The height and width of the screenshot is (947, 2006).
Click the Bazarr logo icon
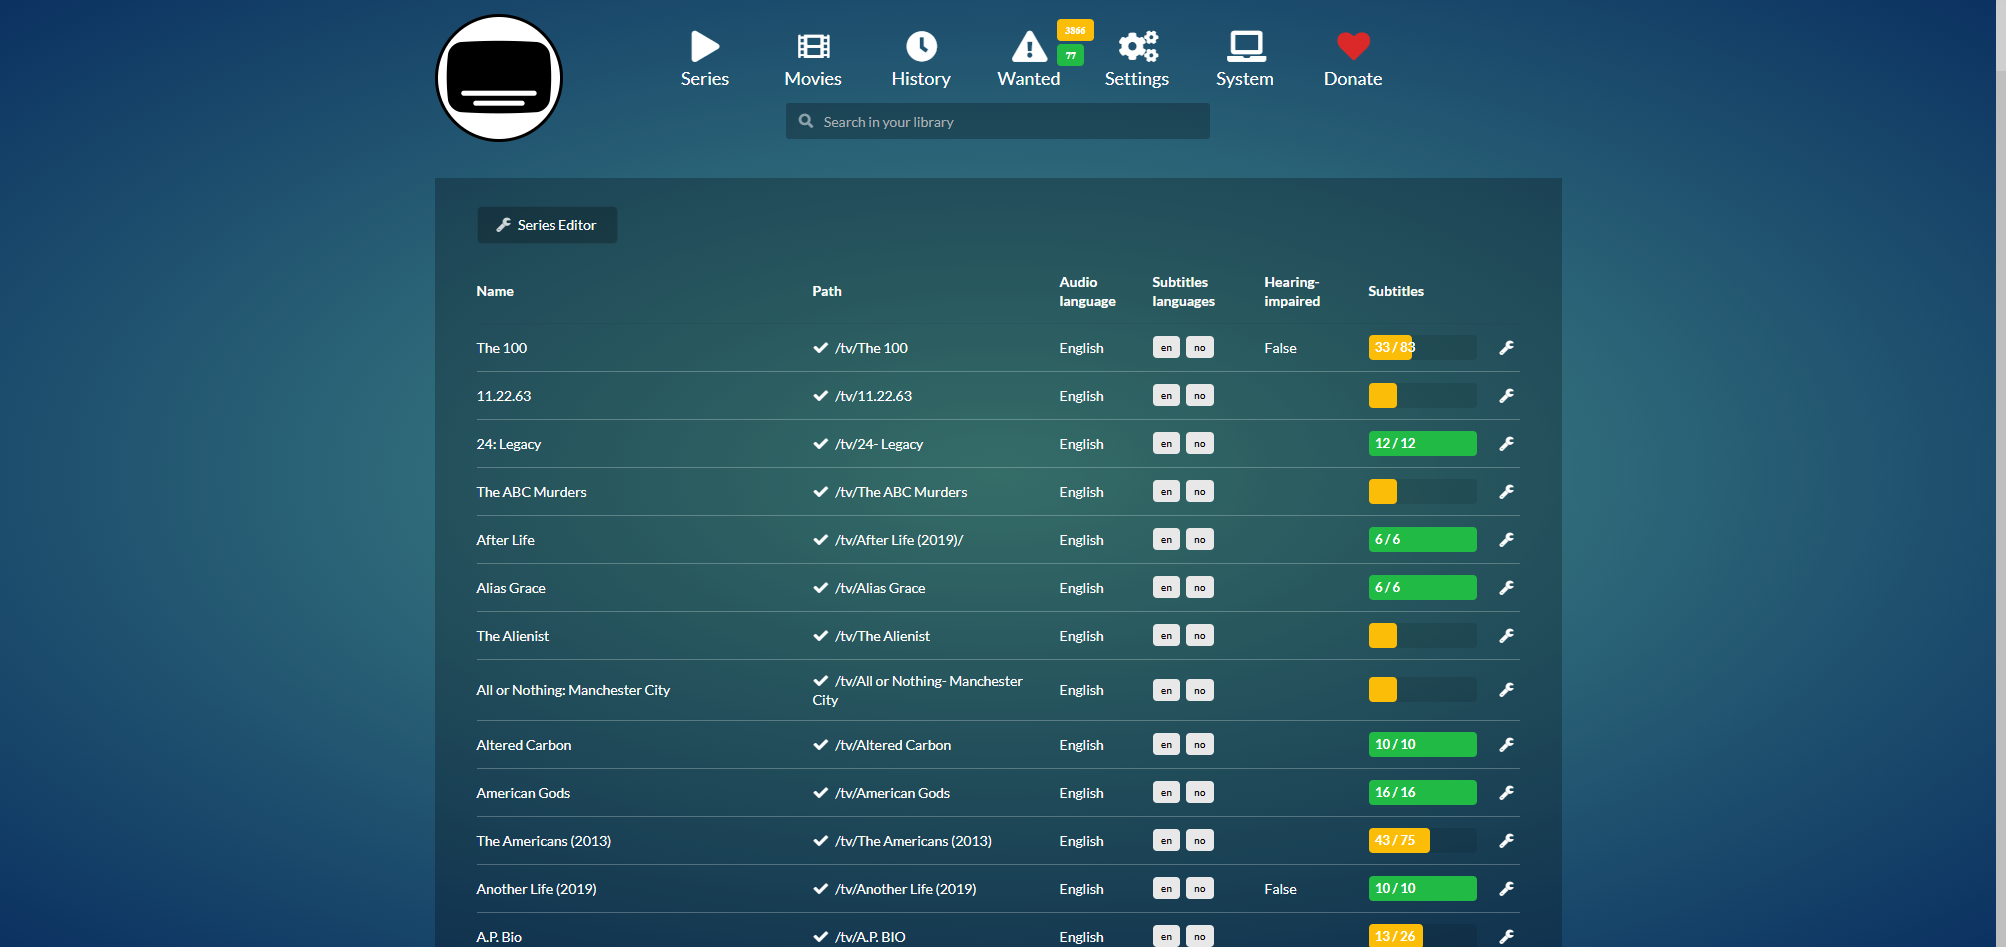click(x=499, y=78)
